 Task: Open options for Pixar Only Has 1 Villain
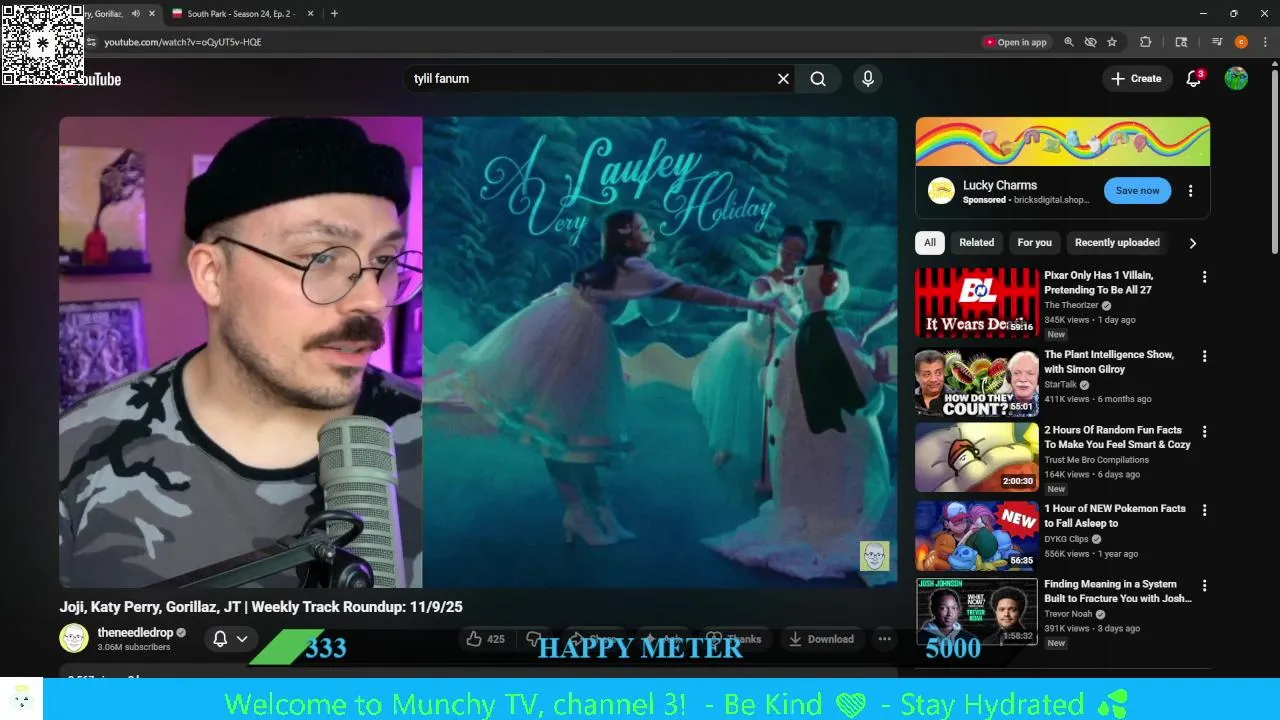click(x=1204, y=277)
